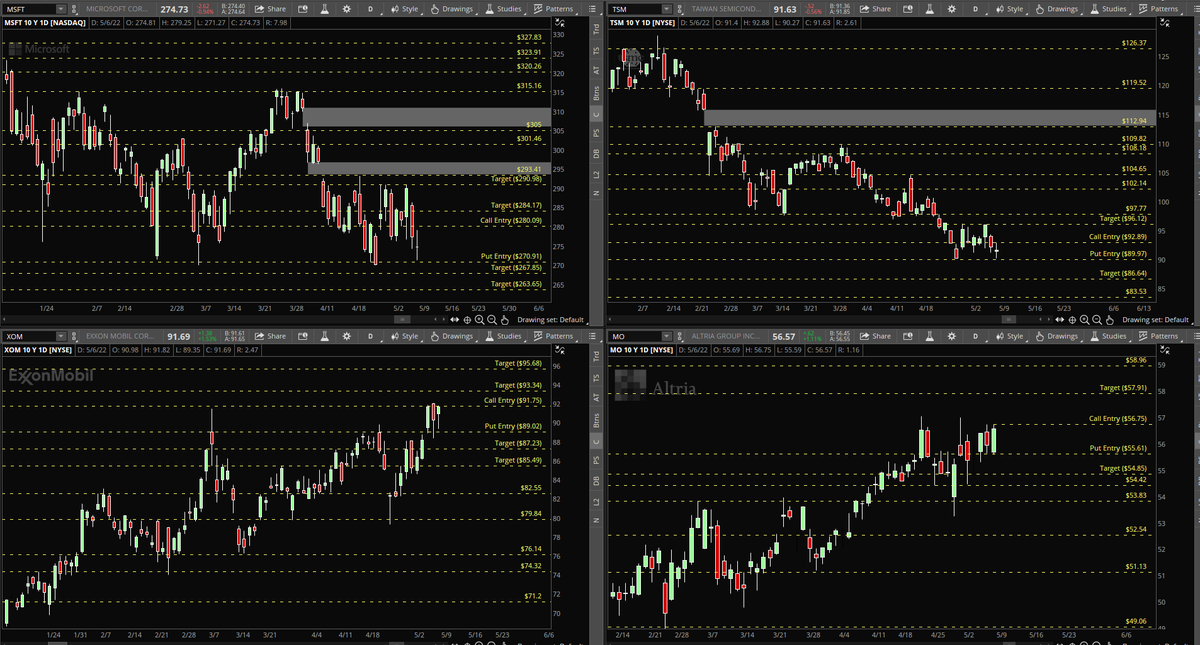Viewport: 1200px width, 645px height.
Task: Open the Studies menu in MO chart
Action: click(1108, 336)
